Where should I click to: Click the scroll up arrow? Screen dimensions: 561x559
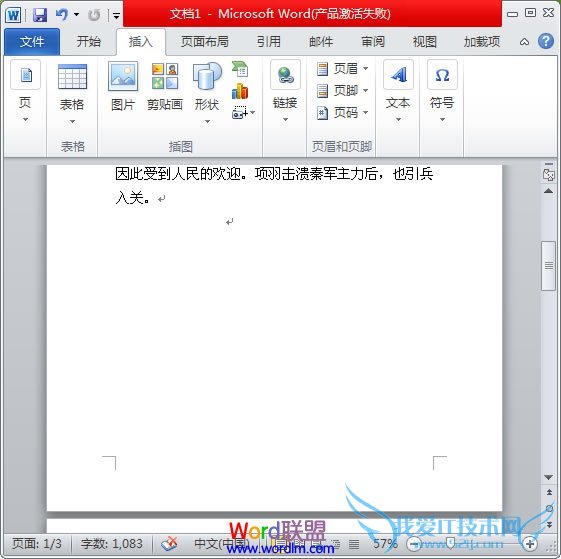pyautogui.click(x=548, y=191)
